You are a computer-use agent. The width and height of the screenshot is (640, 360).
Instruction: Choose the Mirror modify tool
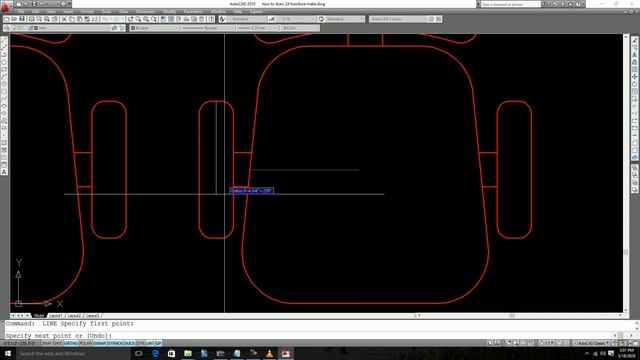(x=635, y=55)
